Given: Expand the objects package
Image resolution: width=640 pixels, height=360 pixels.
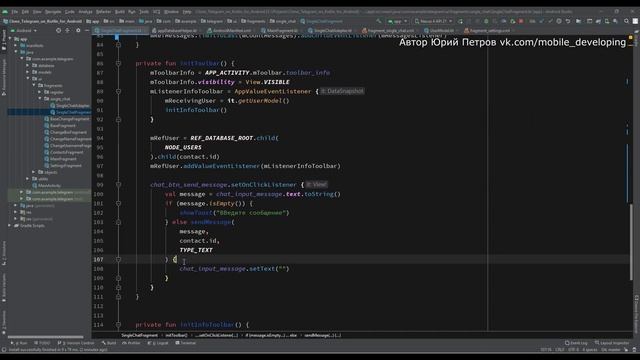Looking at the screenshot, I should tap(34, 172).
